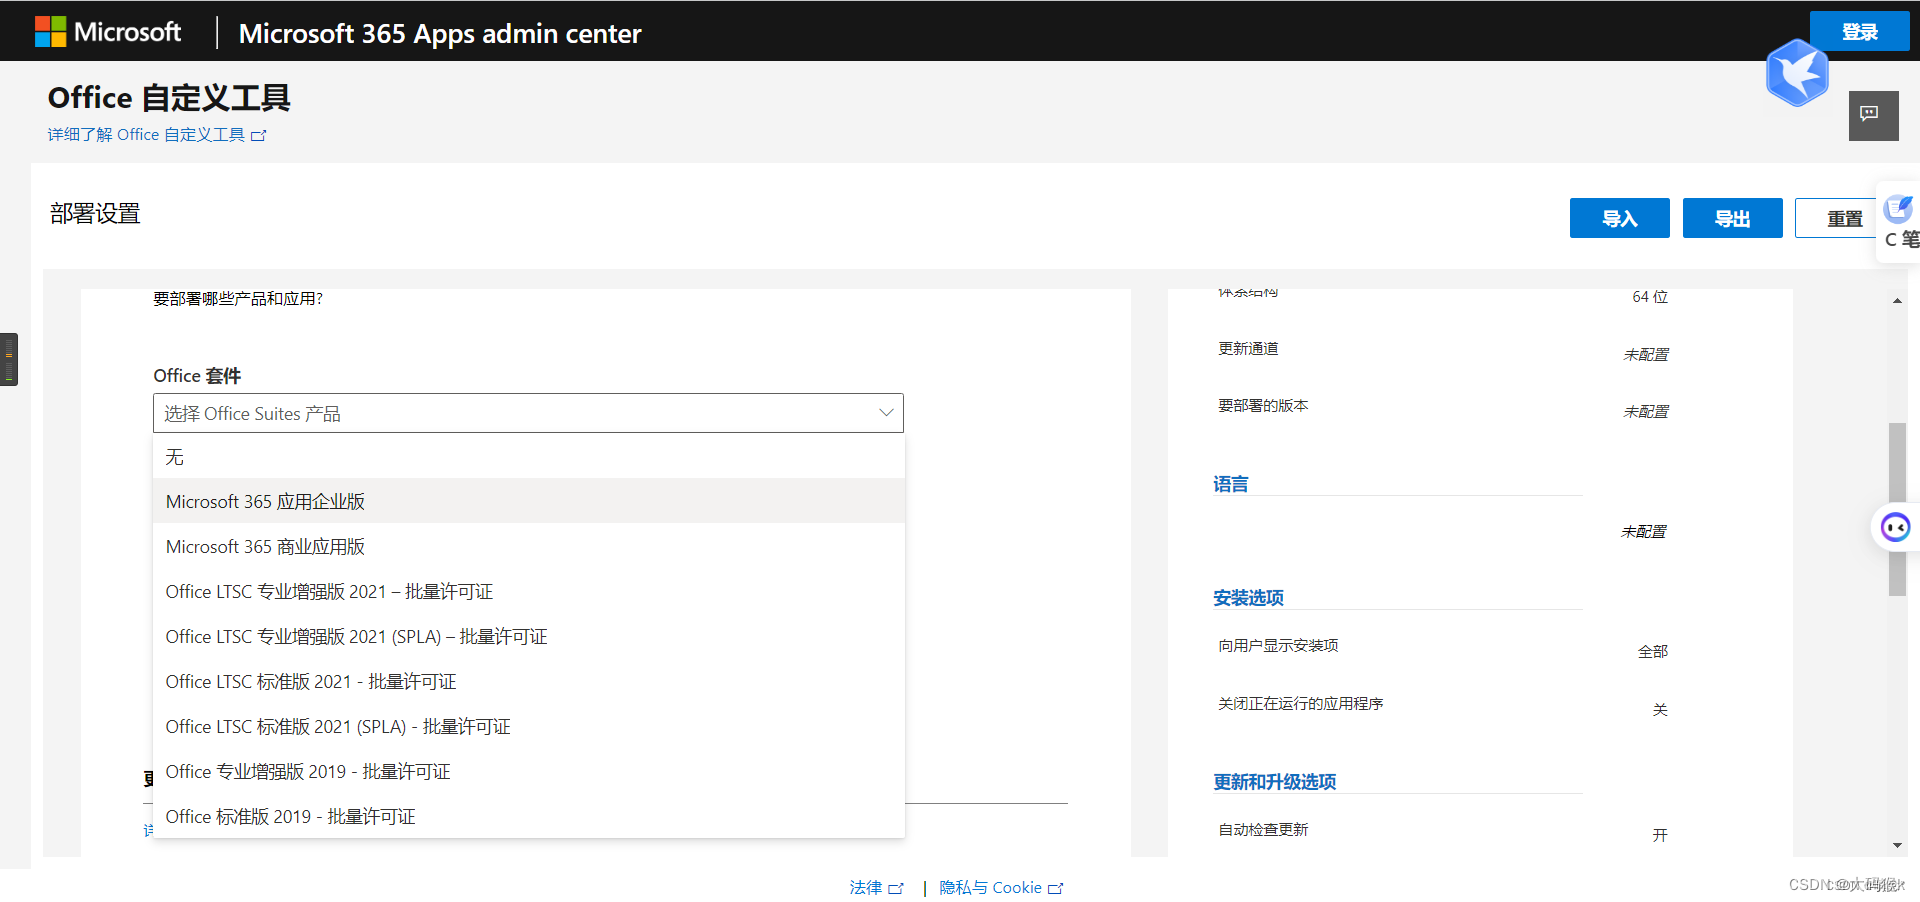
Task: Click the 更新和升级选项 section heading
Action: tap(1274, 782)
